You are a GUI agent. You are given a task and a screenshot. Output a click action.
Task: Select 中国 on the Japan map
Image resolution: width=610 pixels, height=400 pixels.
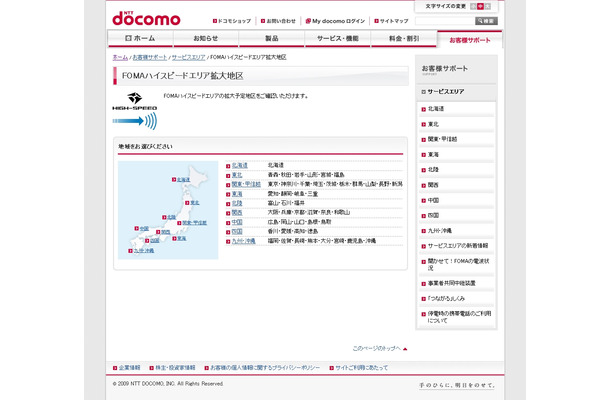[144, 228]
